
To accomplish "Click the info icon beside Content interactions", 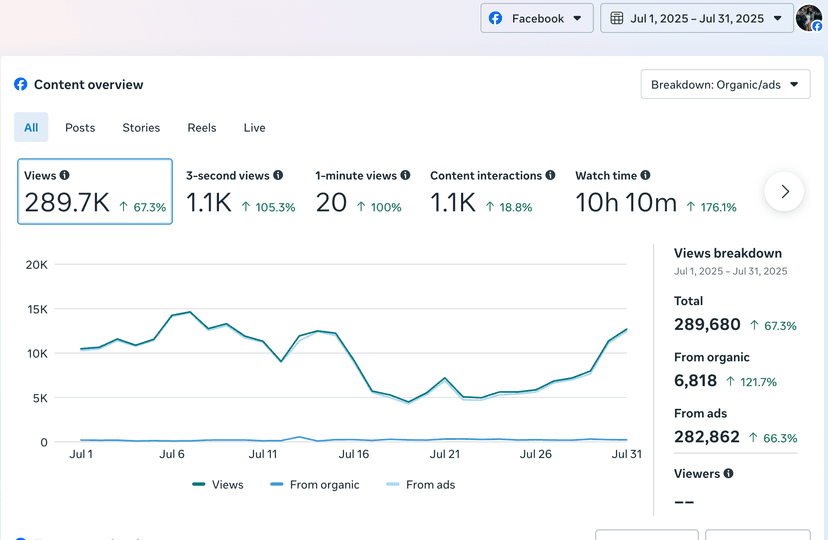I will tap(550, 175).
